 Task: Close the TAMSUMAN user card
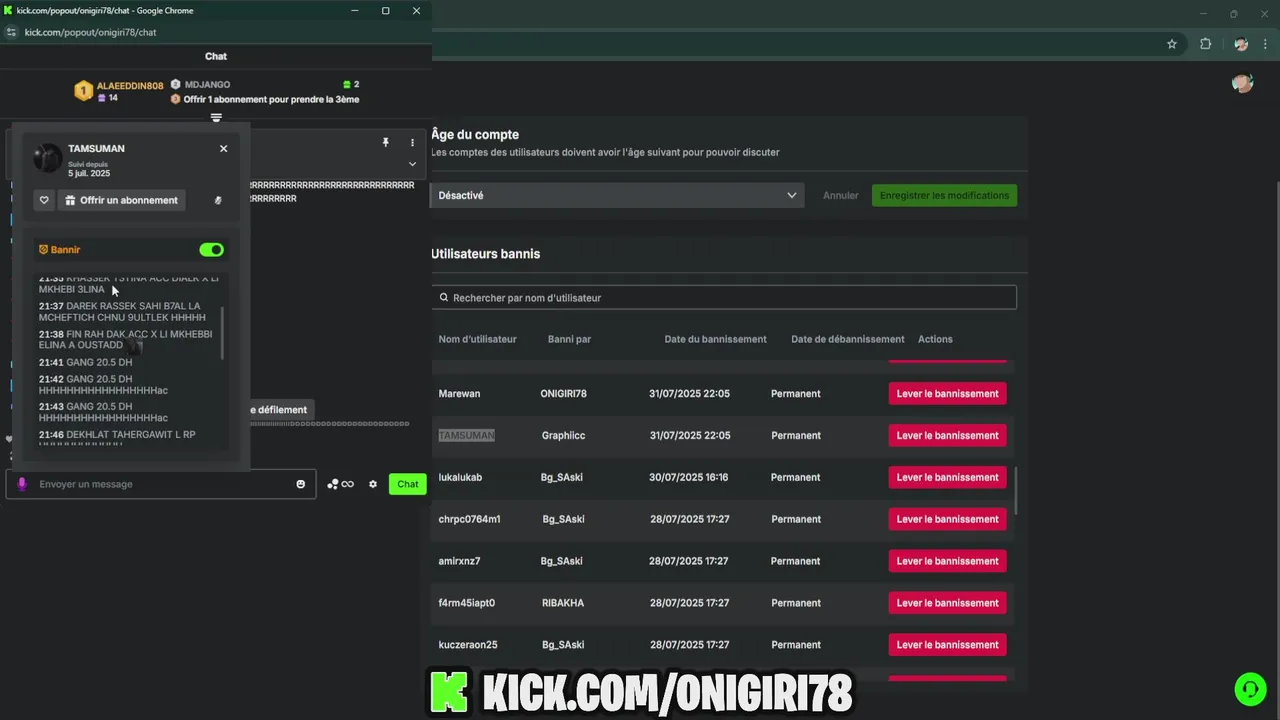223,148
